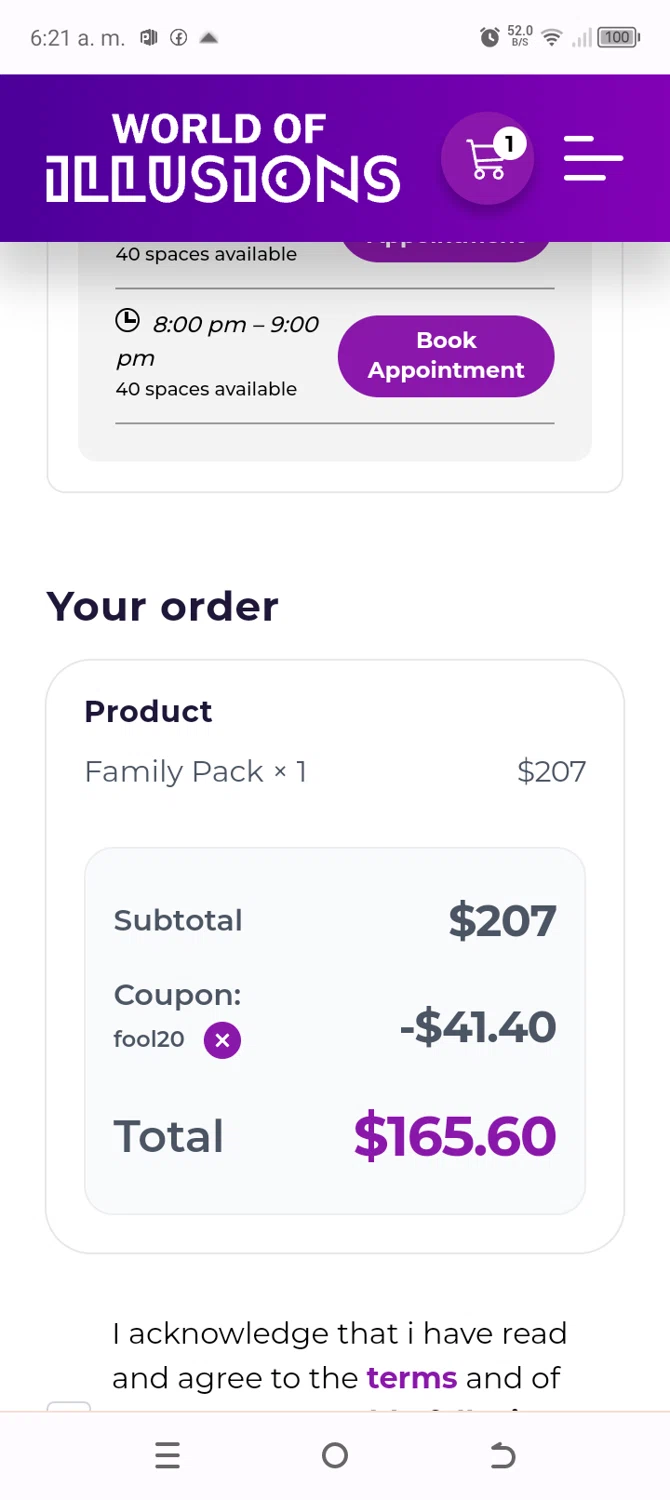670x1500 pixels.
Task: Tap the Facebook notification icon
Action: (x=179, y=38)
